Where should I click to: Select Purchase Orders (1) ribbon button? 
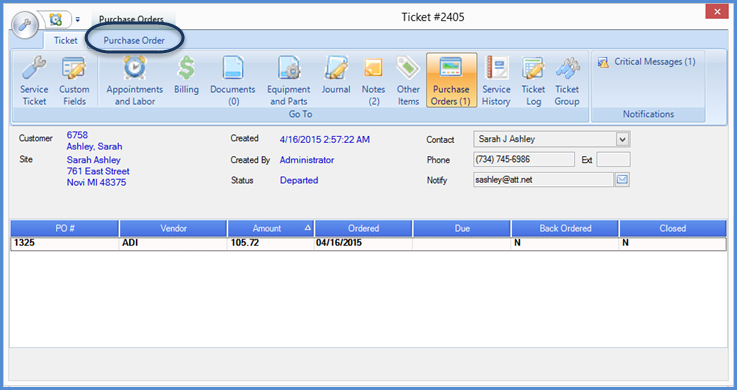(x=451, y=80)
